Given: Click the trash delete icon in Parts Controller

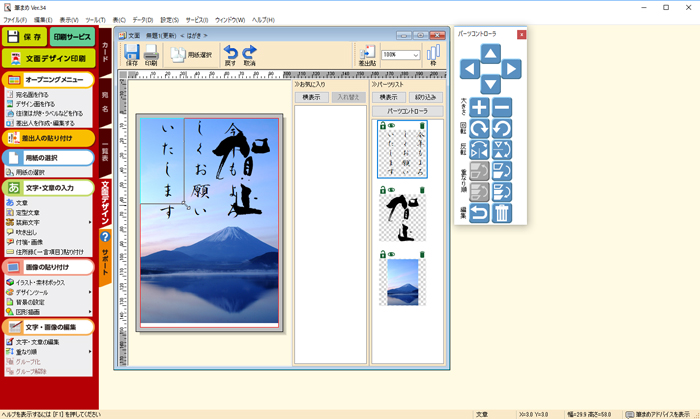Looking at the screenshot, I should [x=502, y=213].
